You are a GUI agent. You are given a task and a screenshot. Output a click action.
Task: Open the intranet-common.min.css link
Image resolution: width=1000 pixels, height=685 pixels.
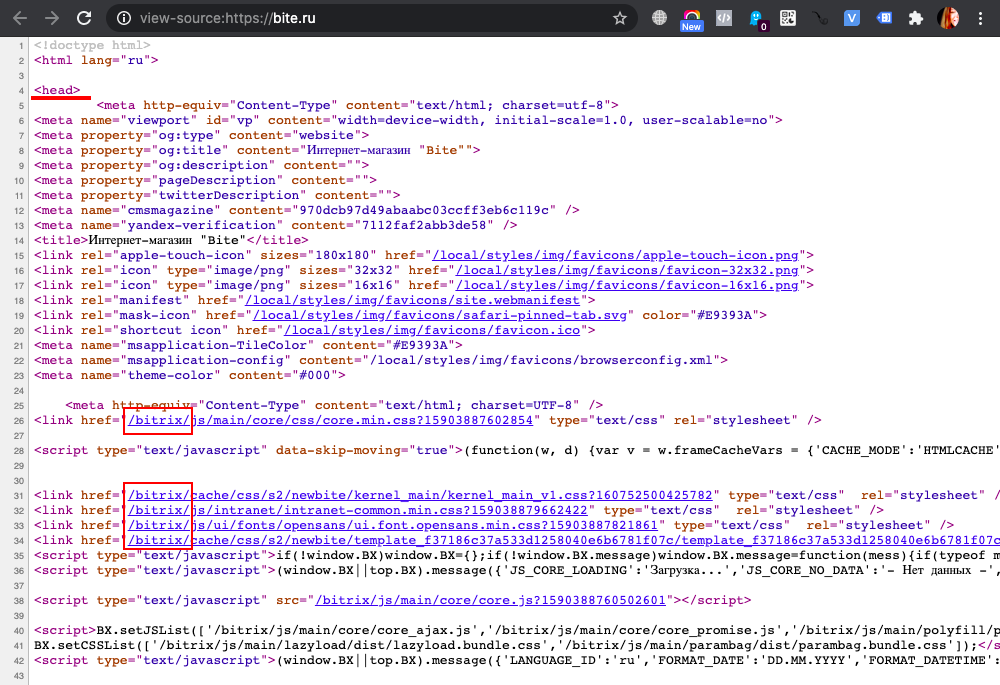[358, 510]
